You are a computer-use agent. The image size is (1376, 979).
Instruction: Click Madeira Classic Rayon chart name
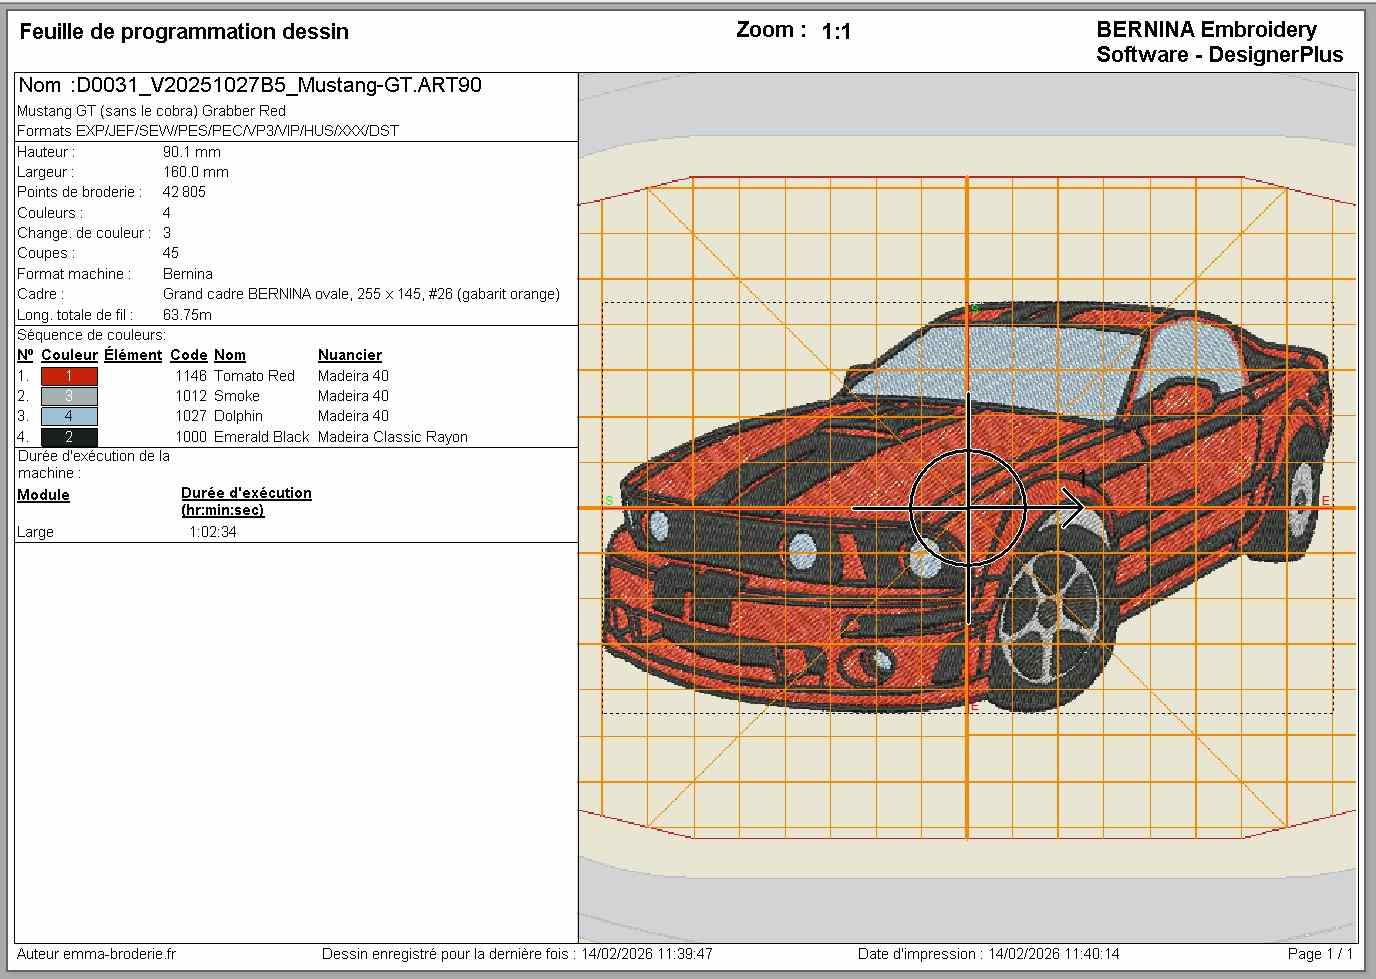click(393, 437)
